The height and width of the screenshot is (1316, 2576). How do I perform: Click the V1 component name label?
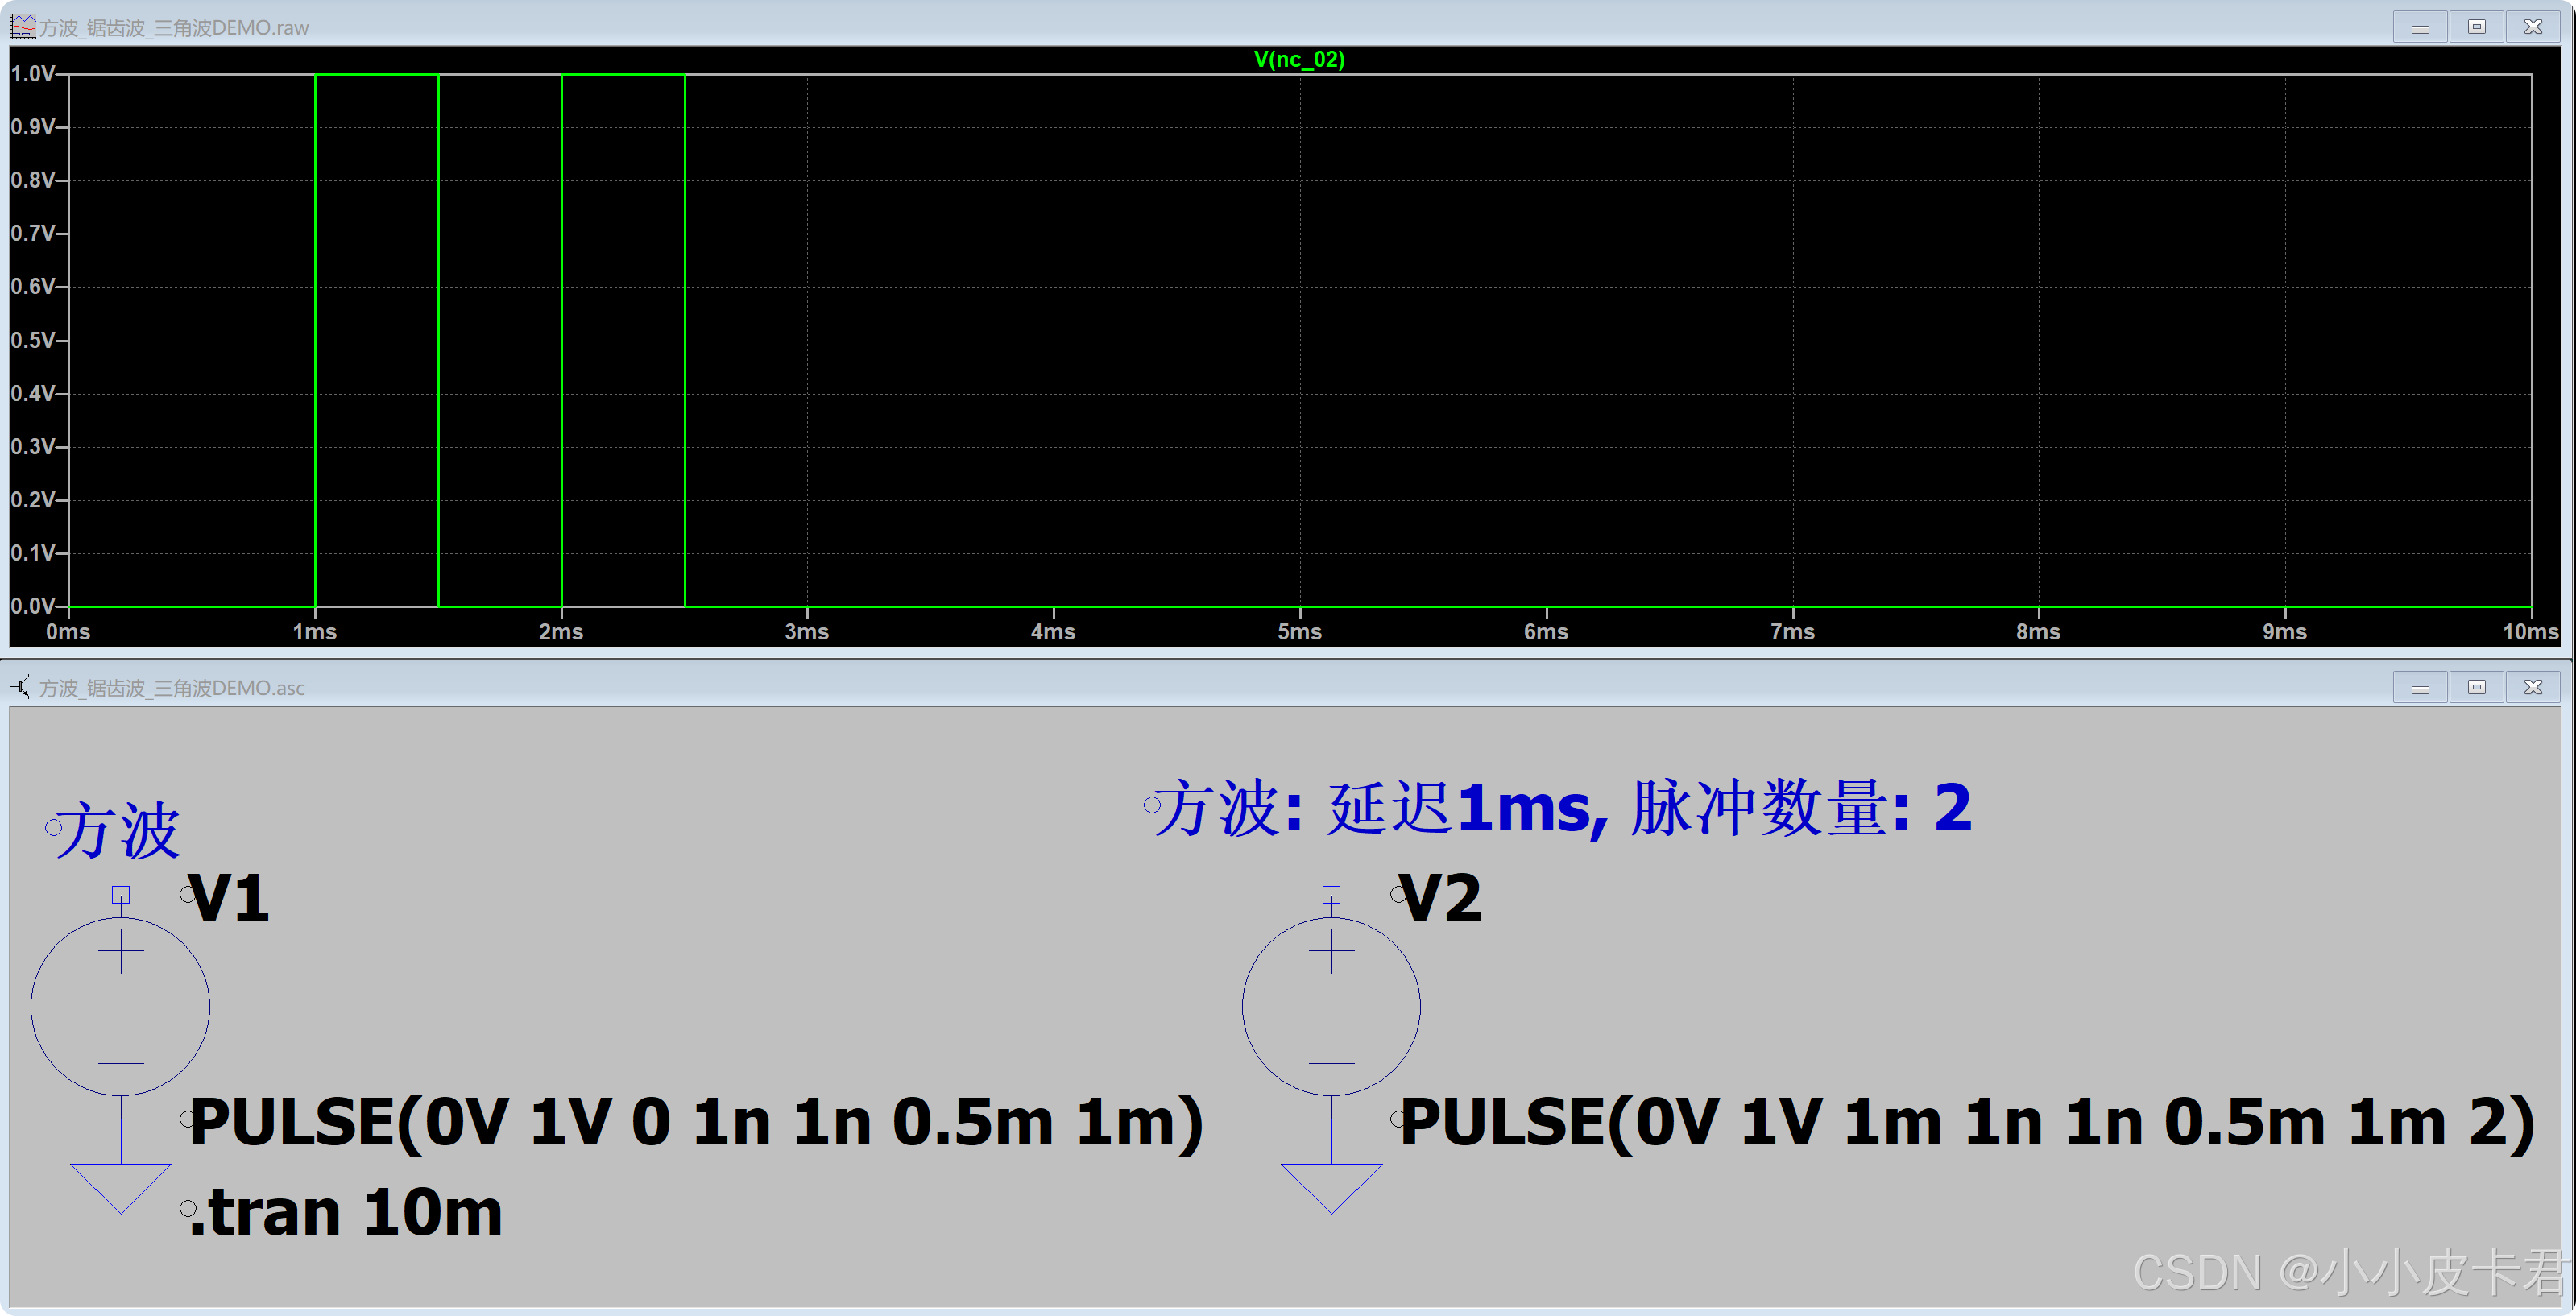pos(229,897)
